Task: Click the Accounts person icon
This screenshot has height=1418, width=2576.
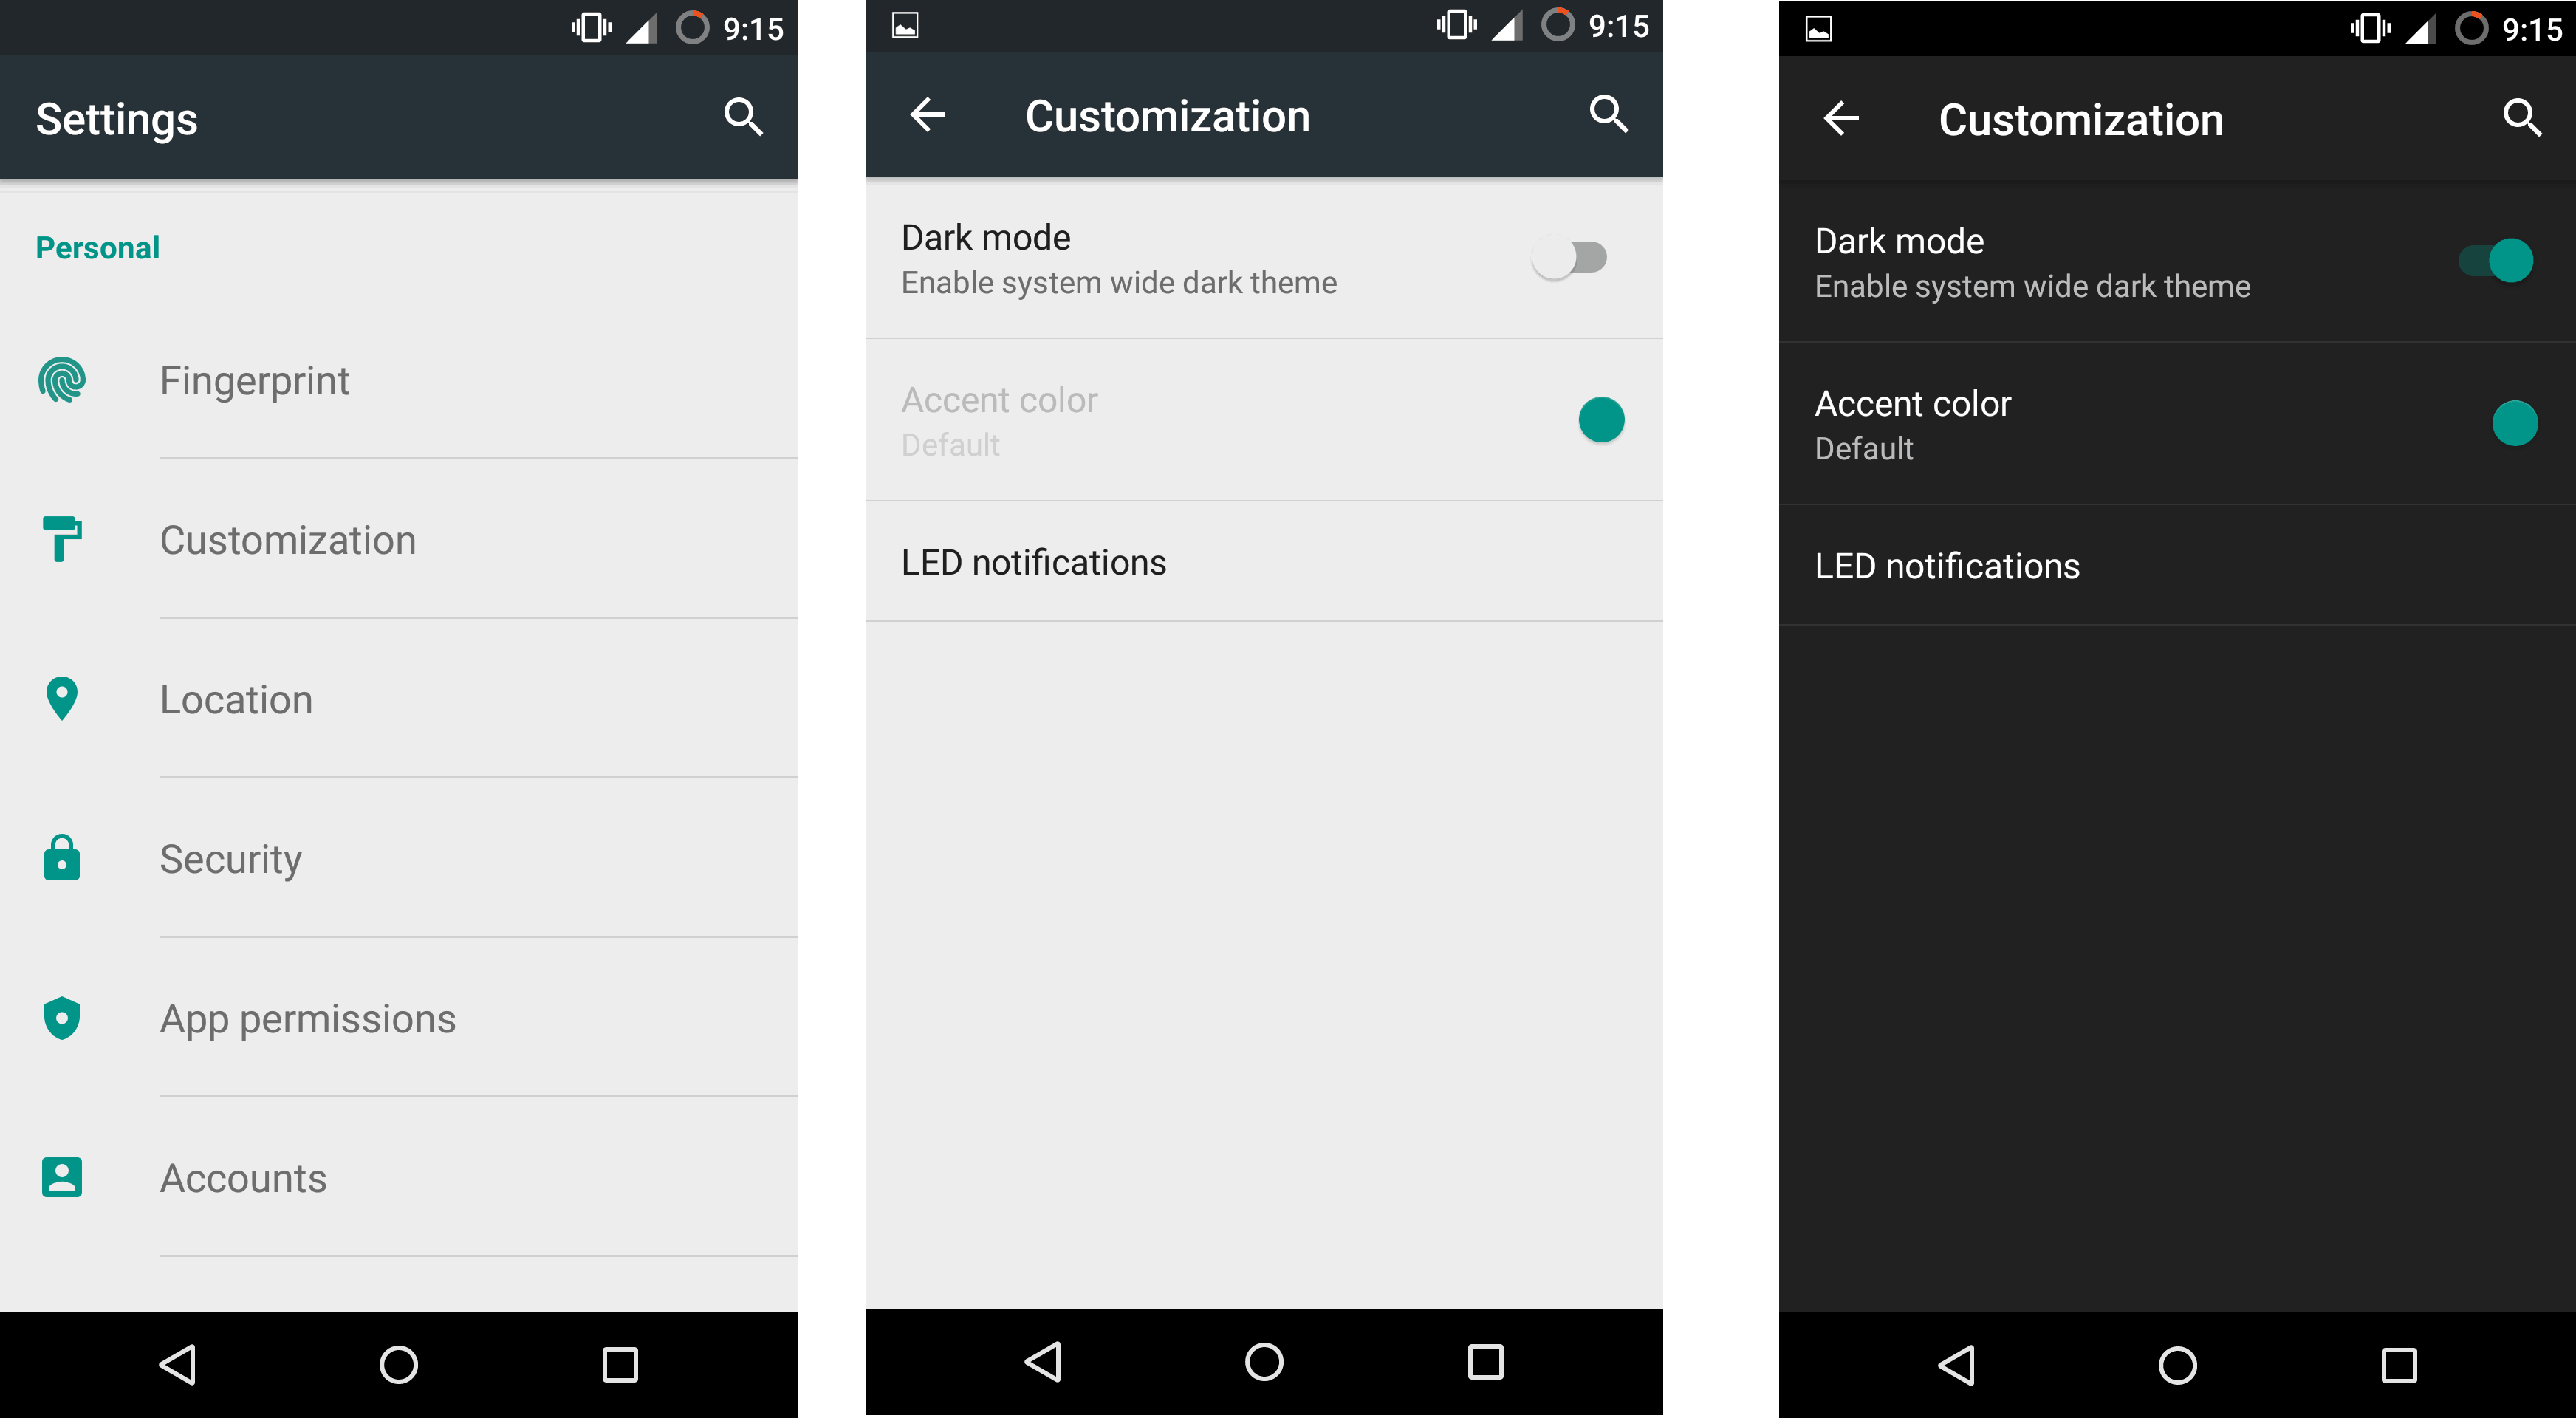Action: pyautogui.click(x=61, y=1177)
